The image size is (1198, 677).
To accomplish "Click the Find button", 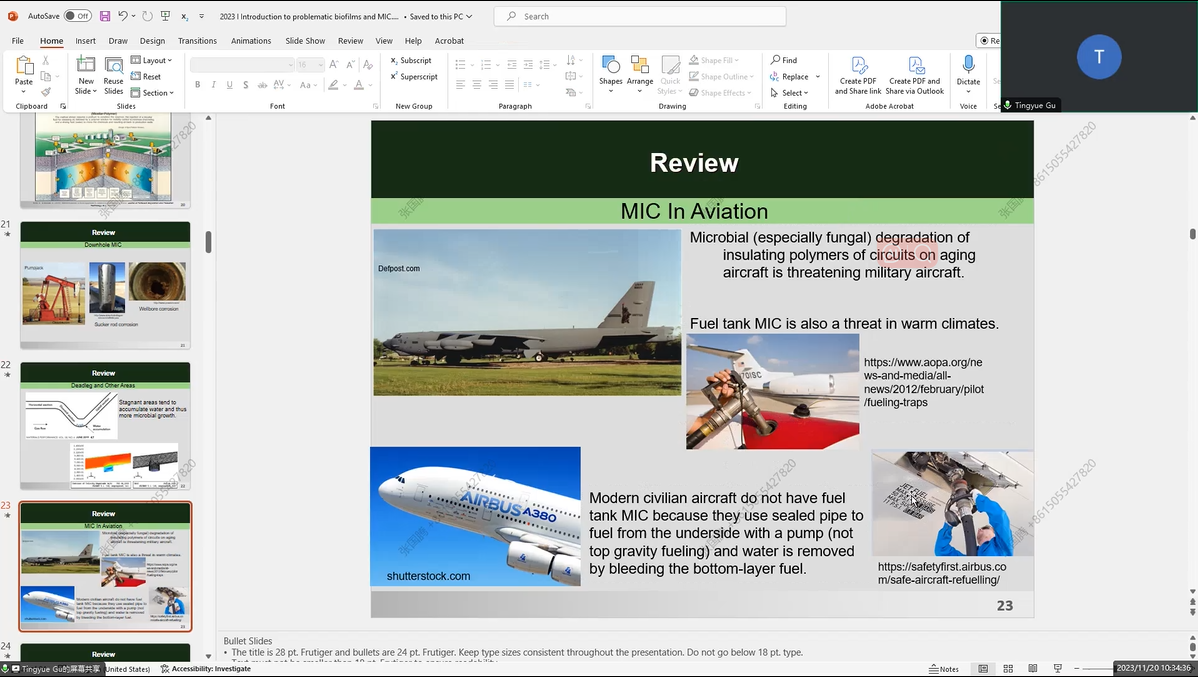I will coord(784,60).
